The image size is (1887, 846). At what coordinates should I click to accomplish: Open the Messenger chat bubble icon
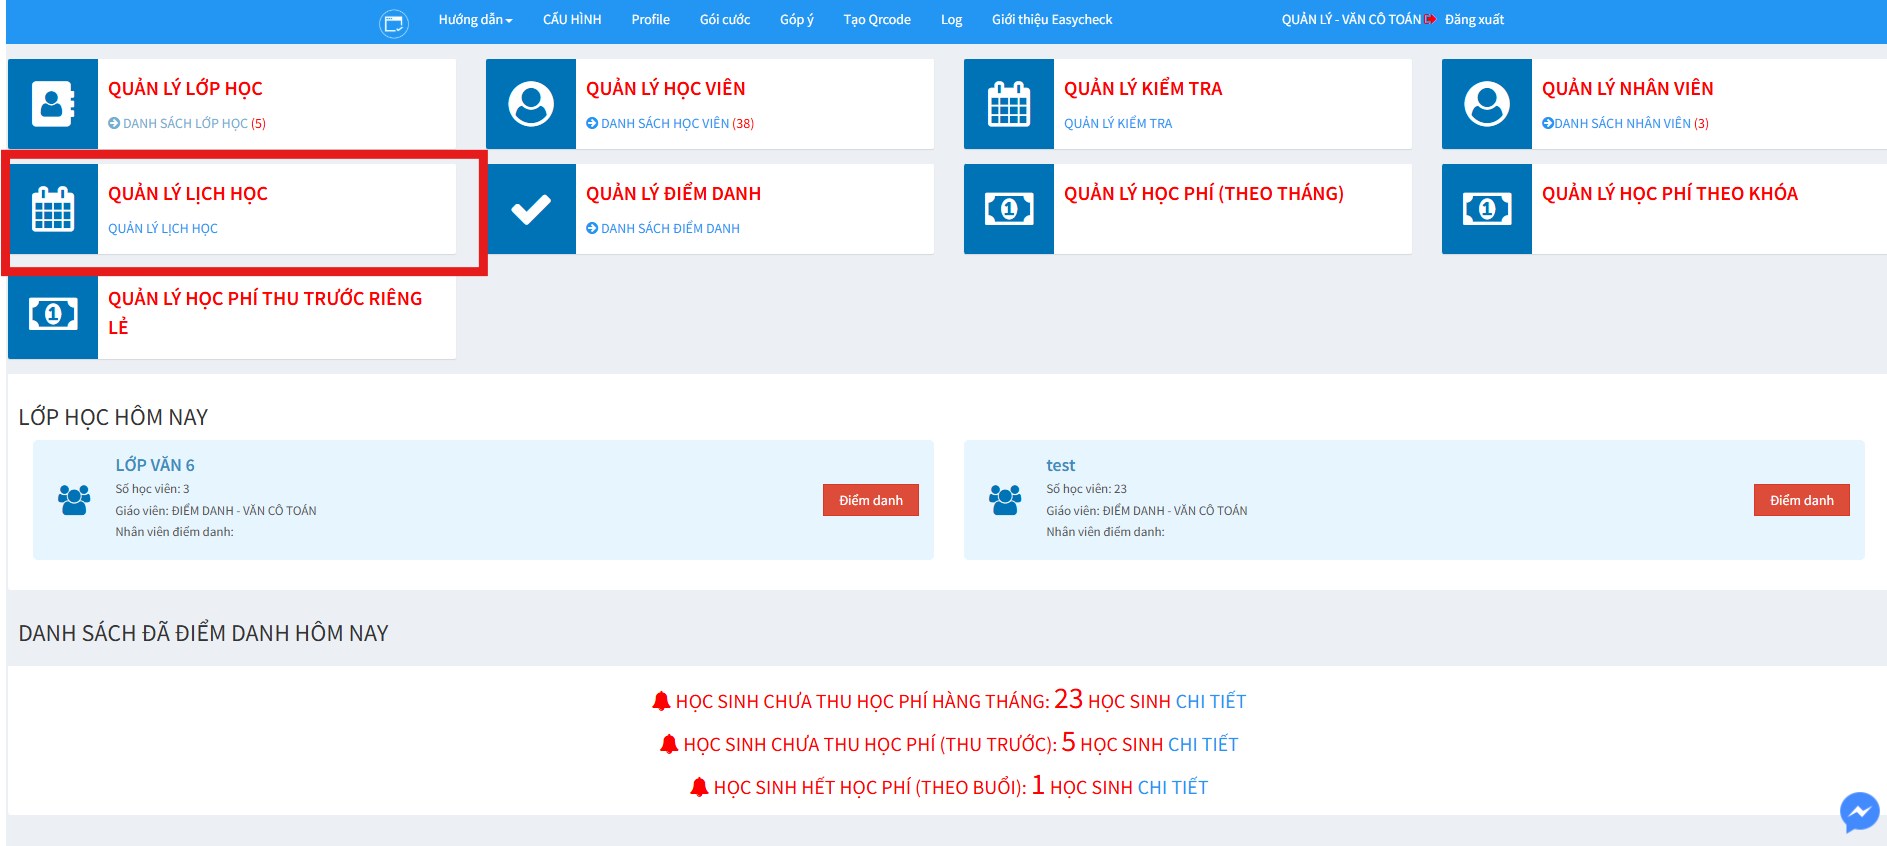click(x=1859, y=812)
